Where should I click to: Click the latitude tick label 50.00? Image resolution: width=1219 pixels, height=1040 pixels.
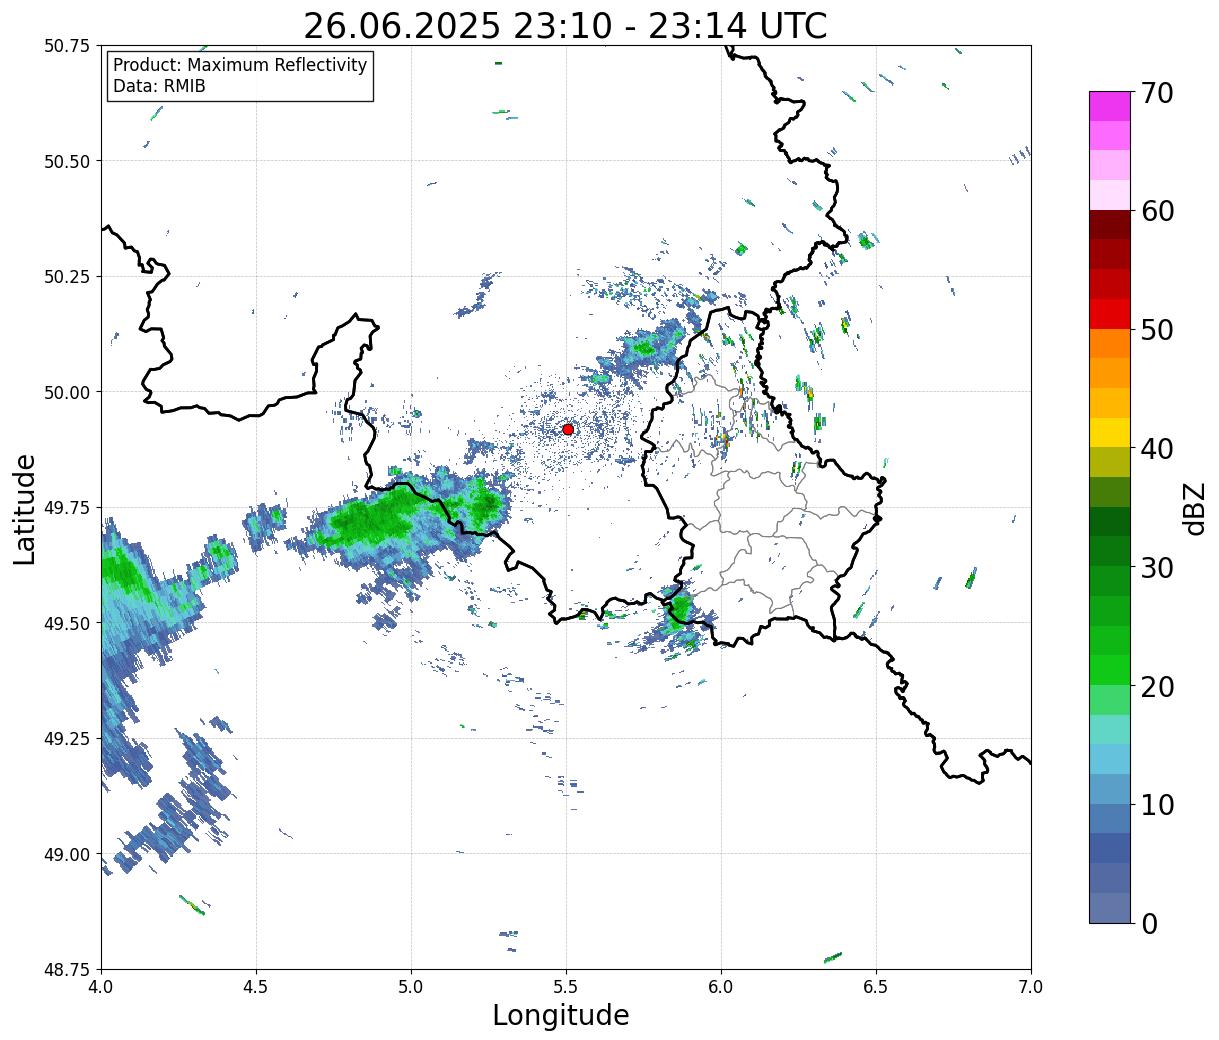pyautogui.click(x=67, y=392)
